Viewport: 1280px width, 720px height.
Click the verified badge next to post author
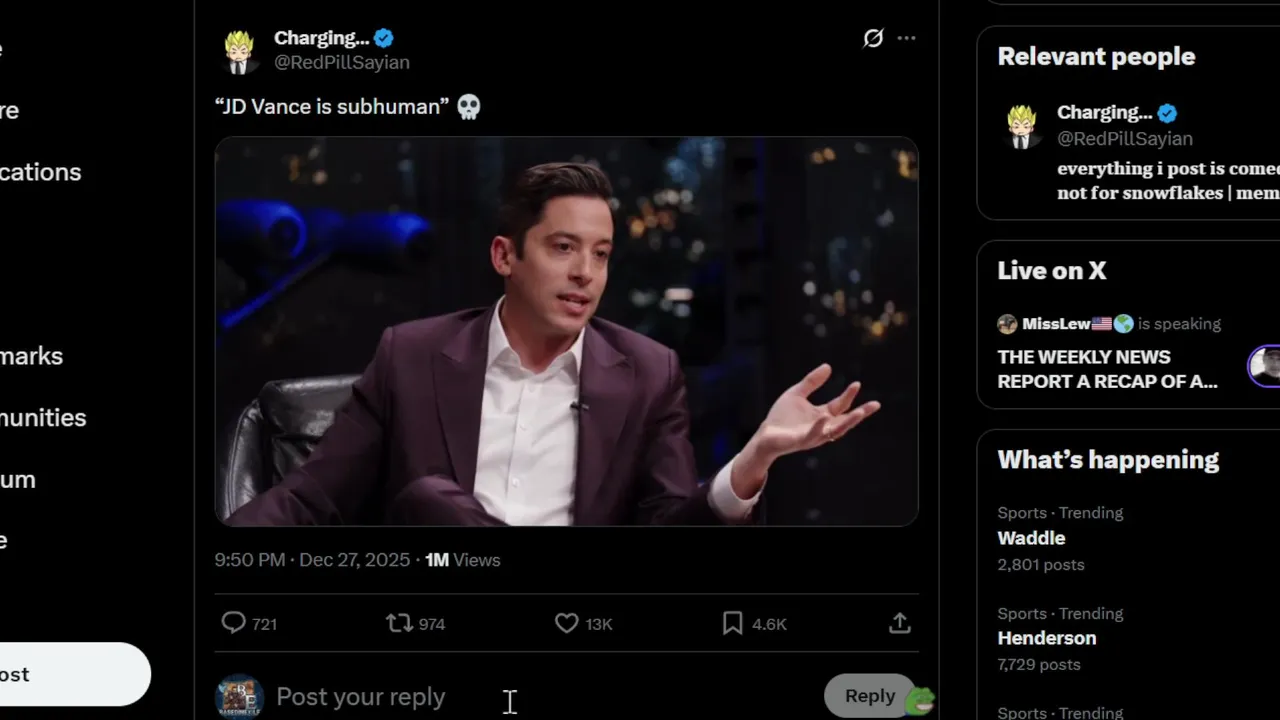coord(384,38)
